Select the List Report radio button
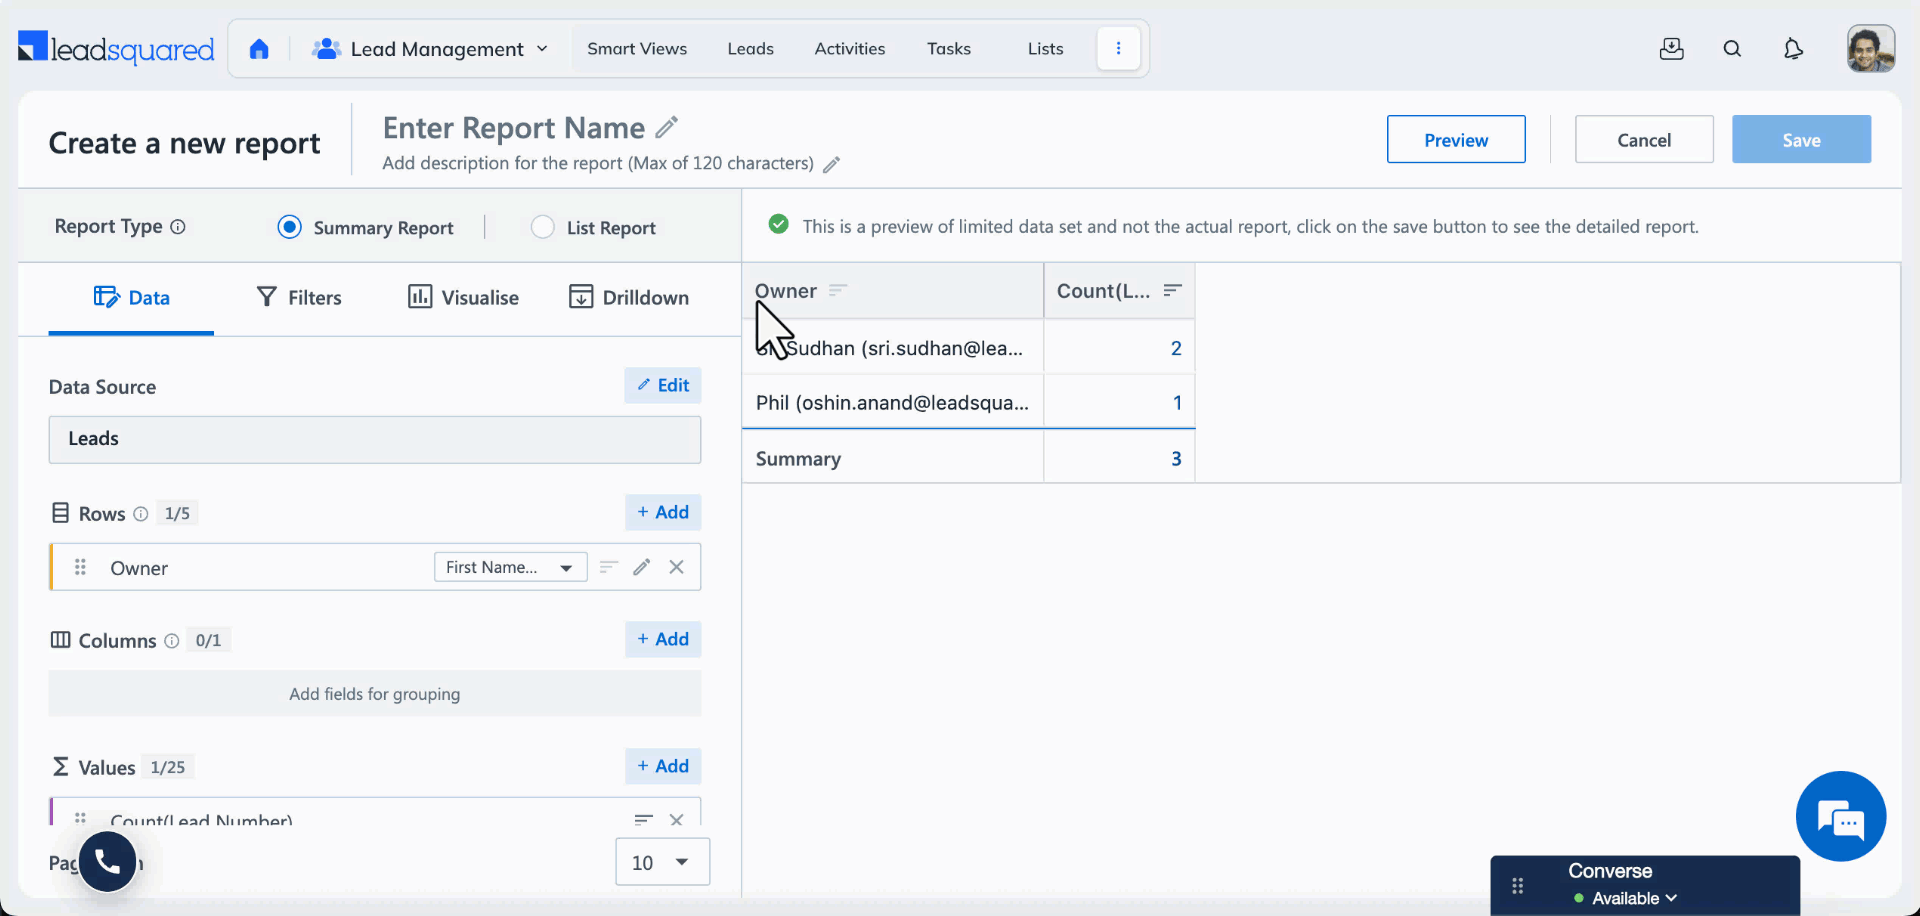Image resolution: width=1920 pixels, height=916 pixels. pyautogui.click(x=542, y=227)
